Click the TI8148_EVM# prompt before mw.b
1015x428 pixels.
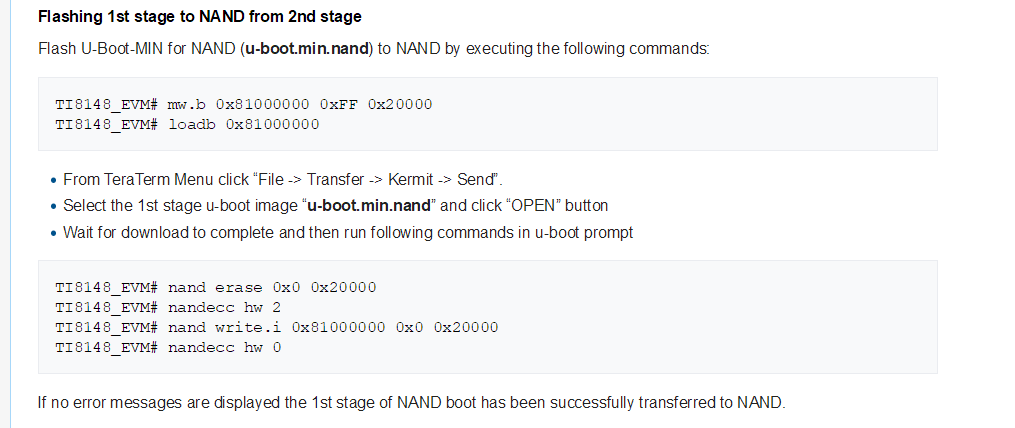(x=106, y=104)
